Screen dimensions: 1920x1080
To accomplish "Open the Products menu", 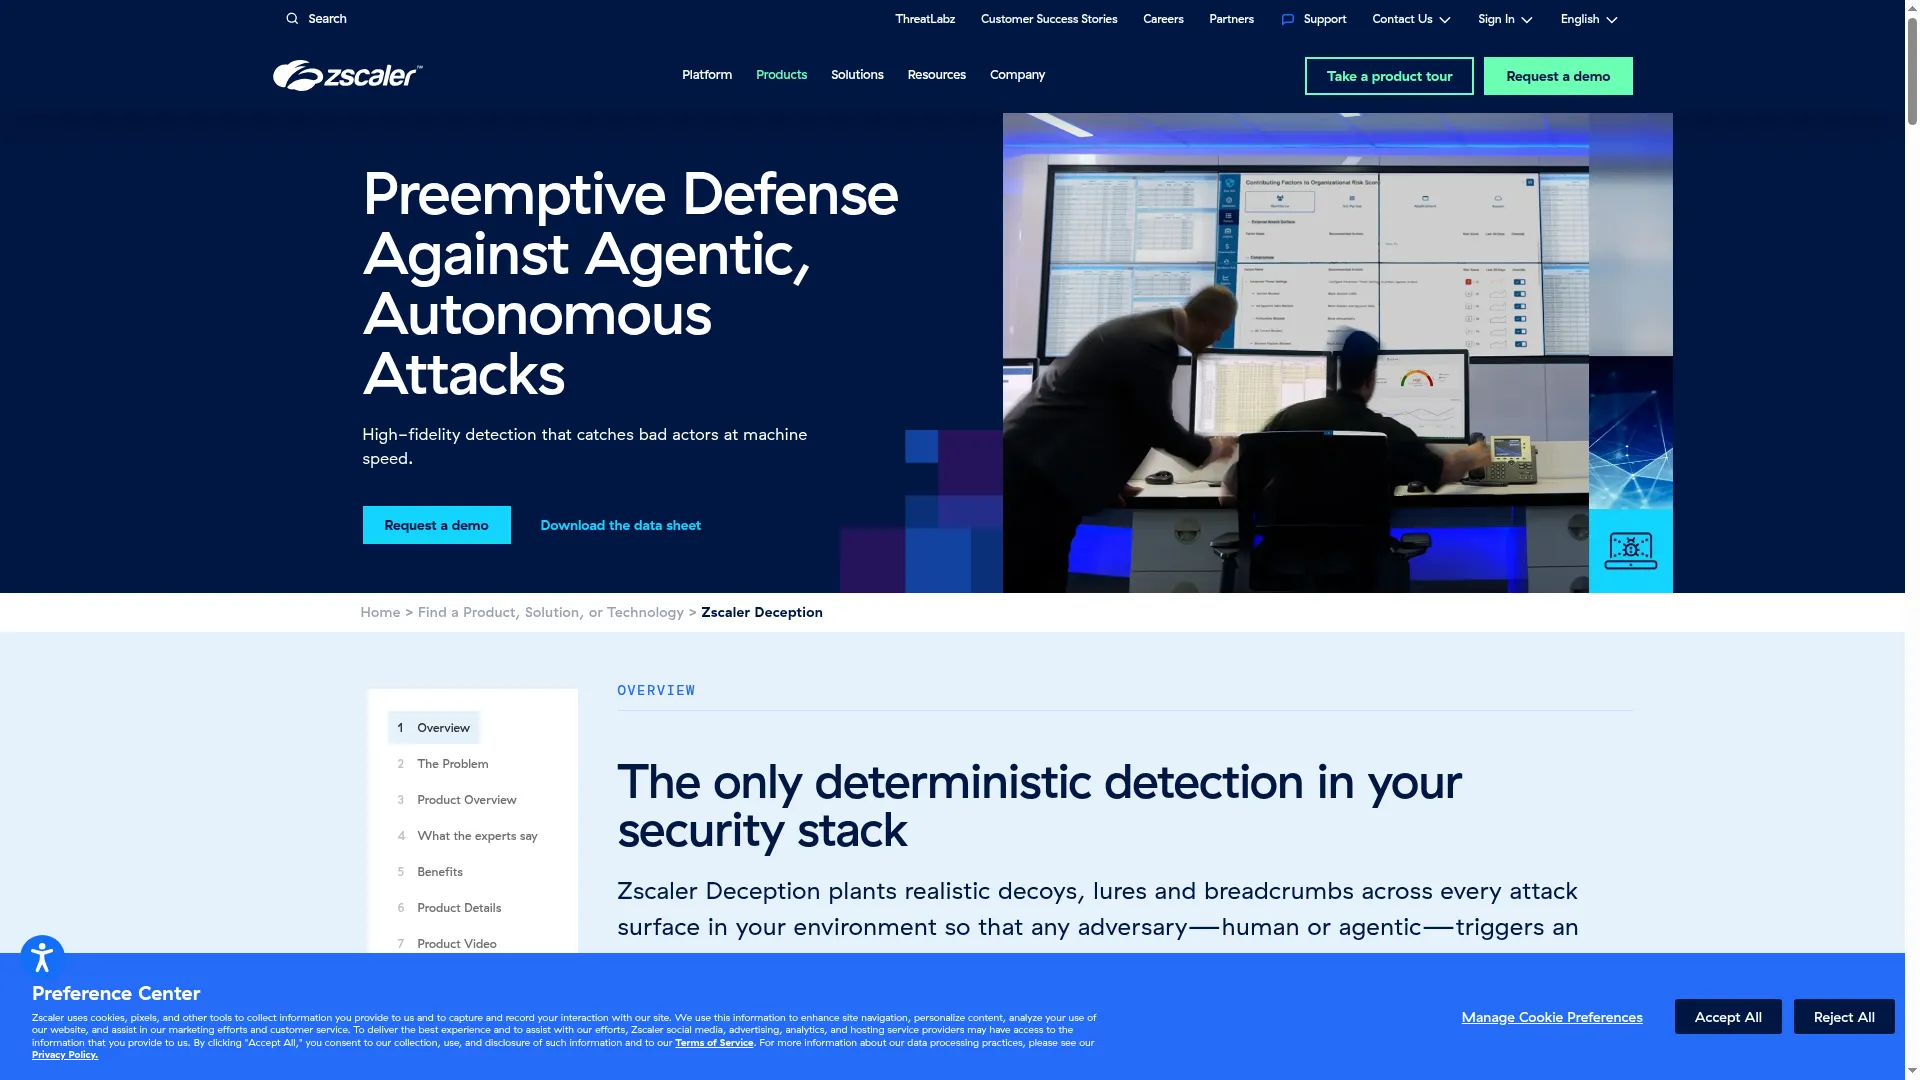I will tap(781, 75).
